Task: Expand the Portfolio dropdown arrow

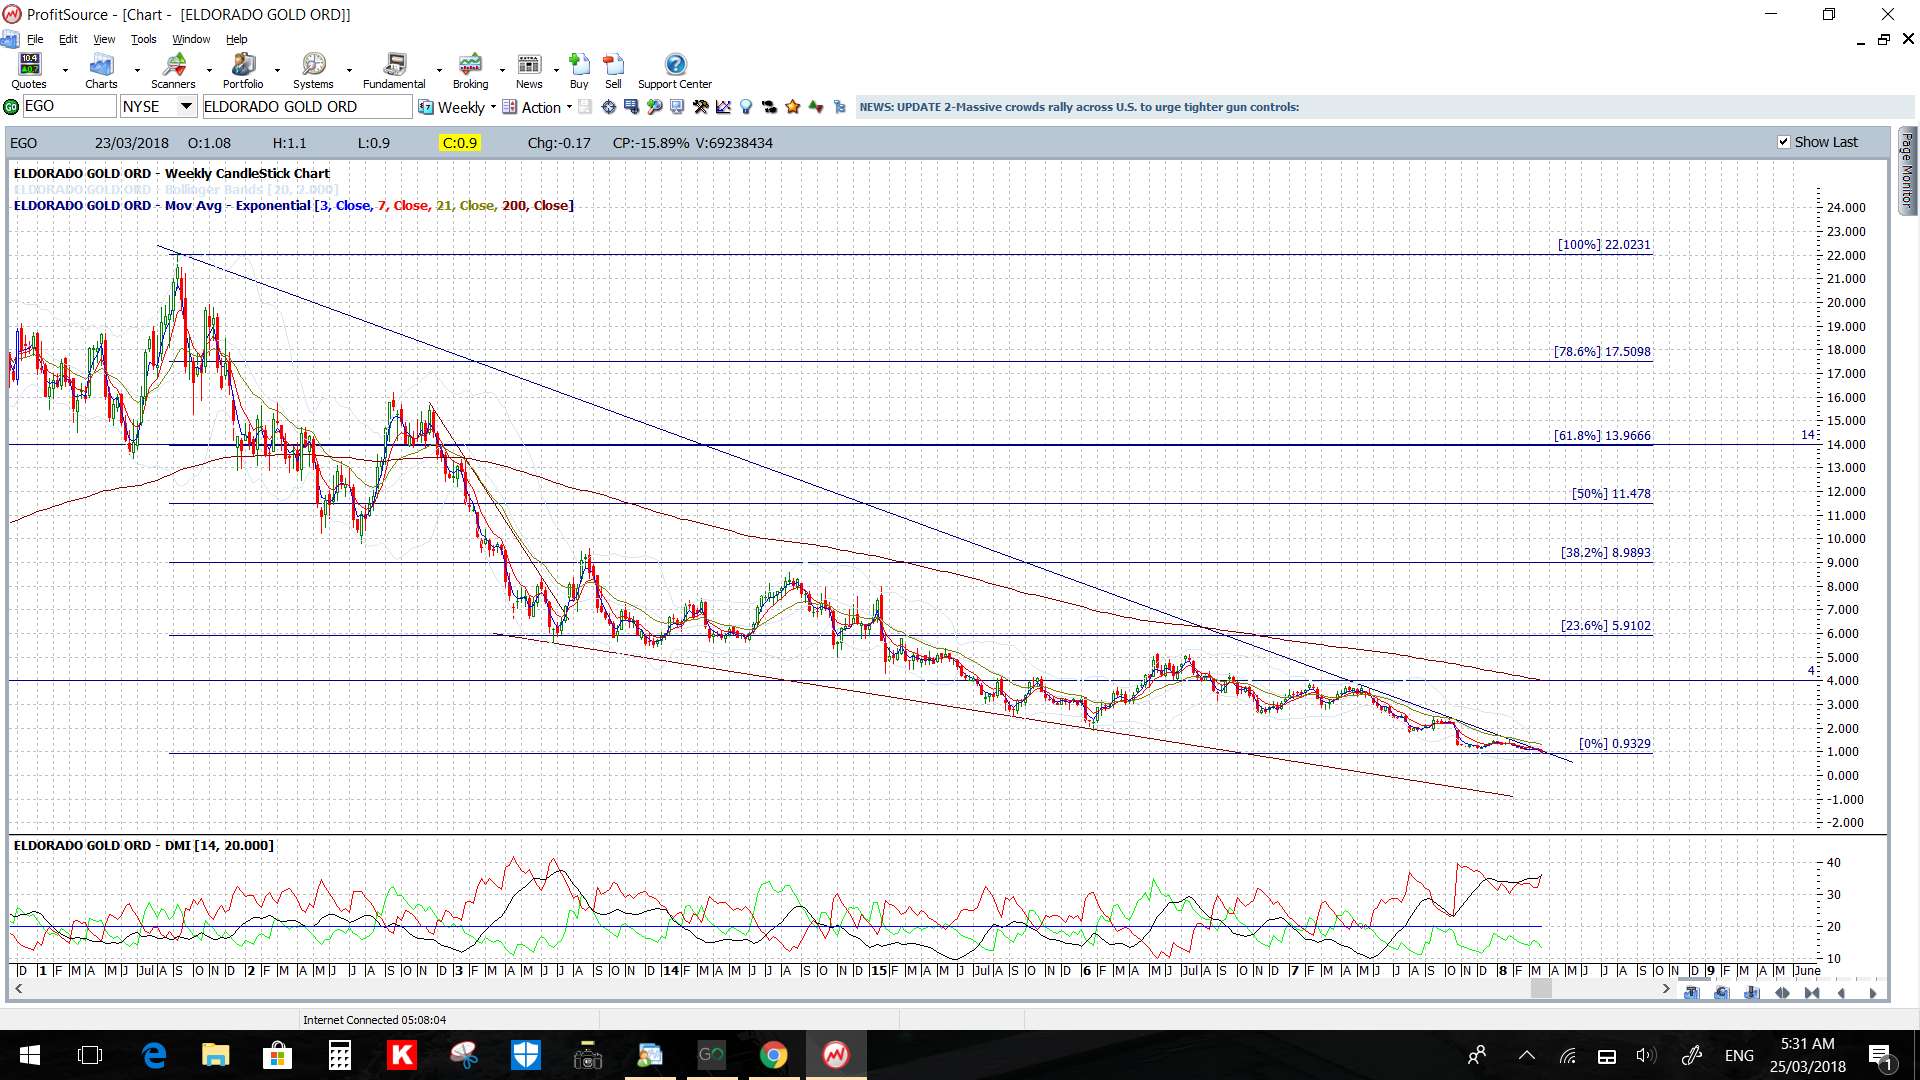Action: [277, 71]
